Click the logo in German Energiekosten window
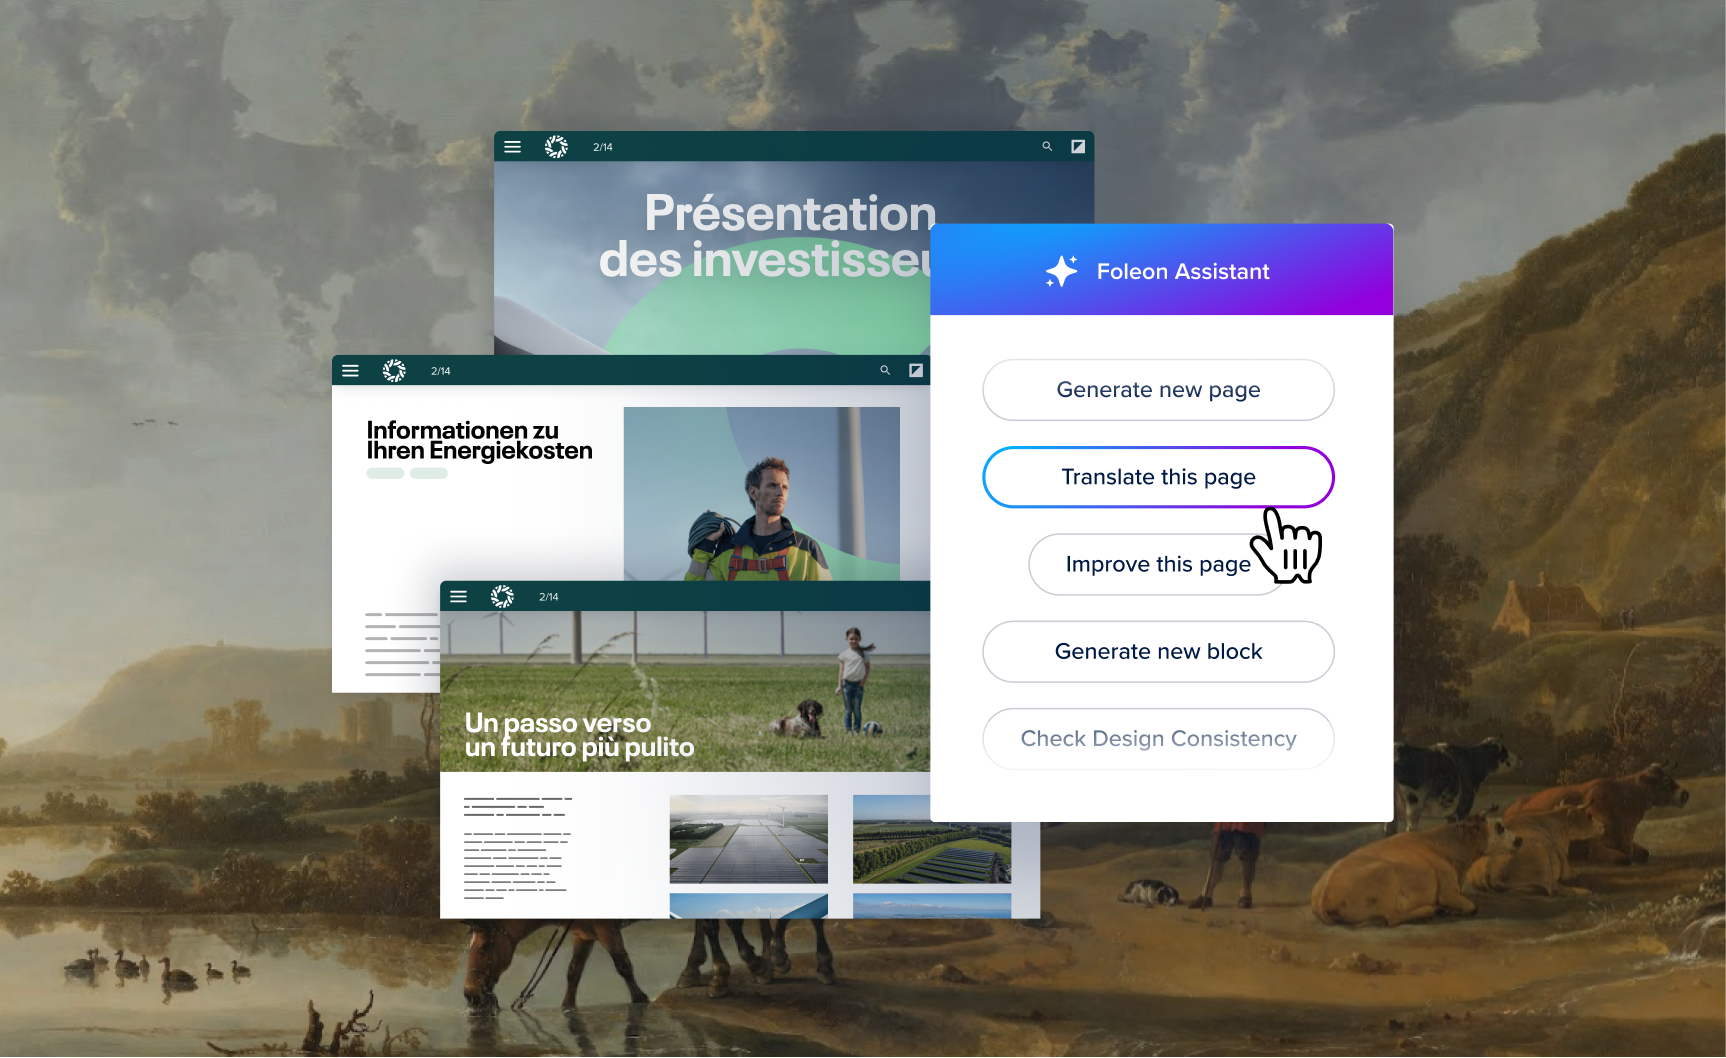Viewport: 1726px width, 1058px height. (x=394, y=371)
